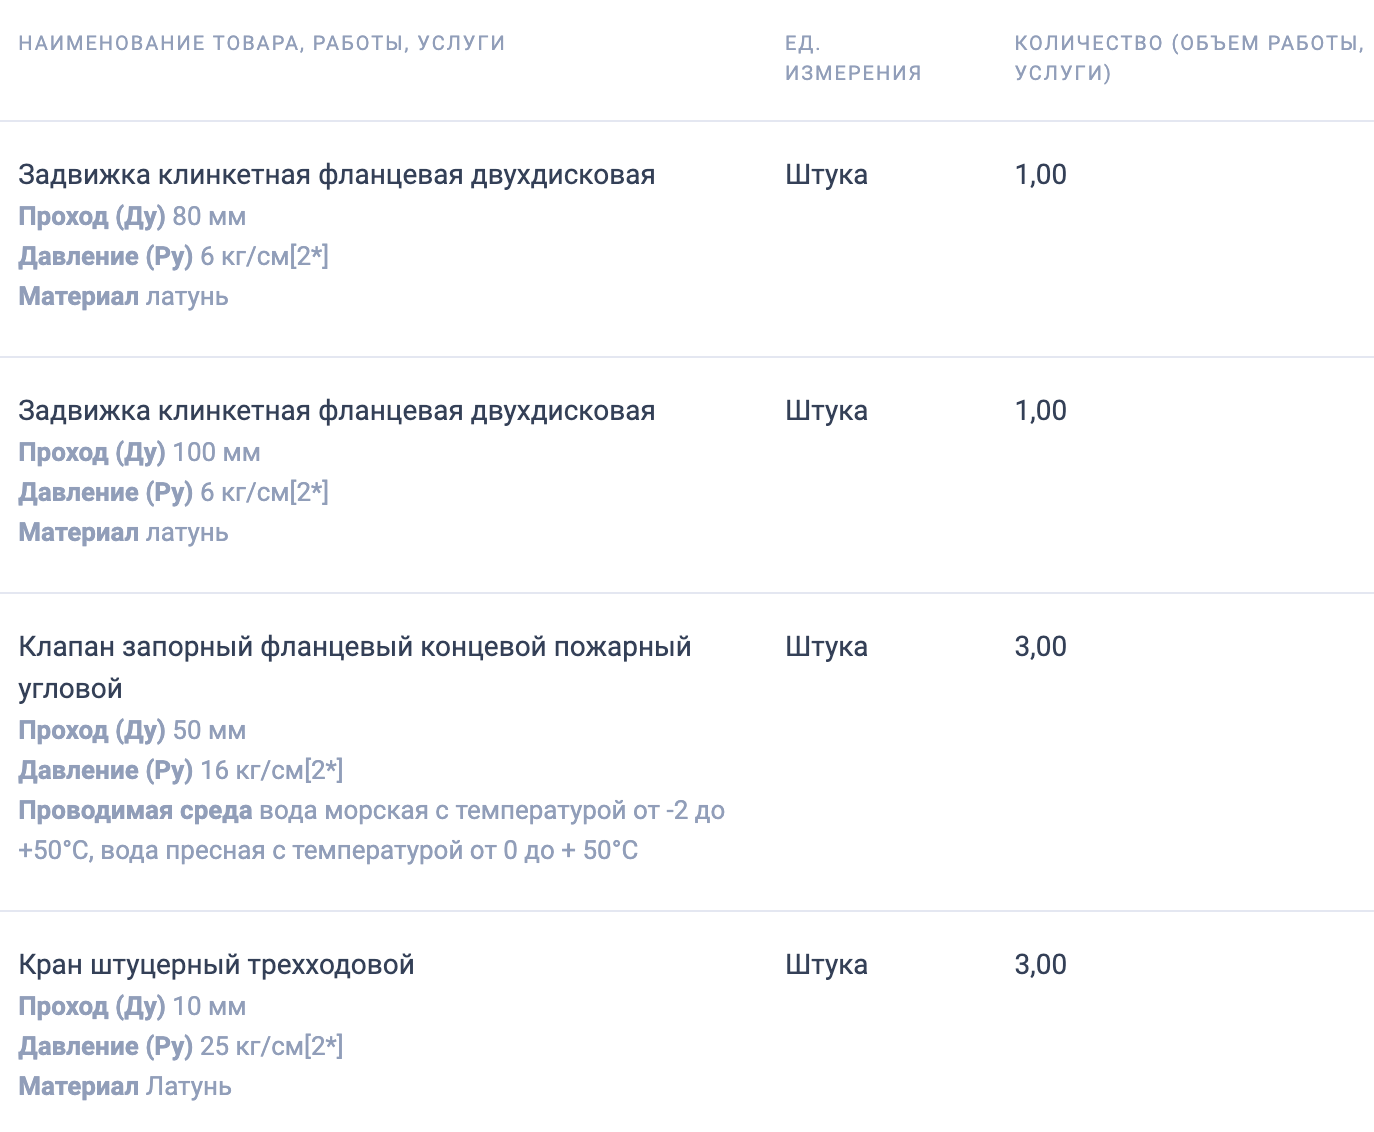Click the "Количество (объем работы, услуги)" column header

(x=1188, y=58)
